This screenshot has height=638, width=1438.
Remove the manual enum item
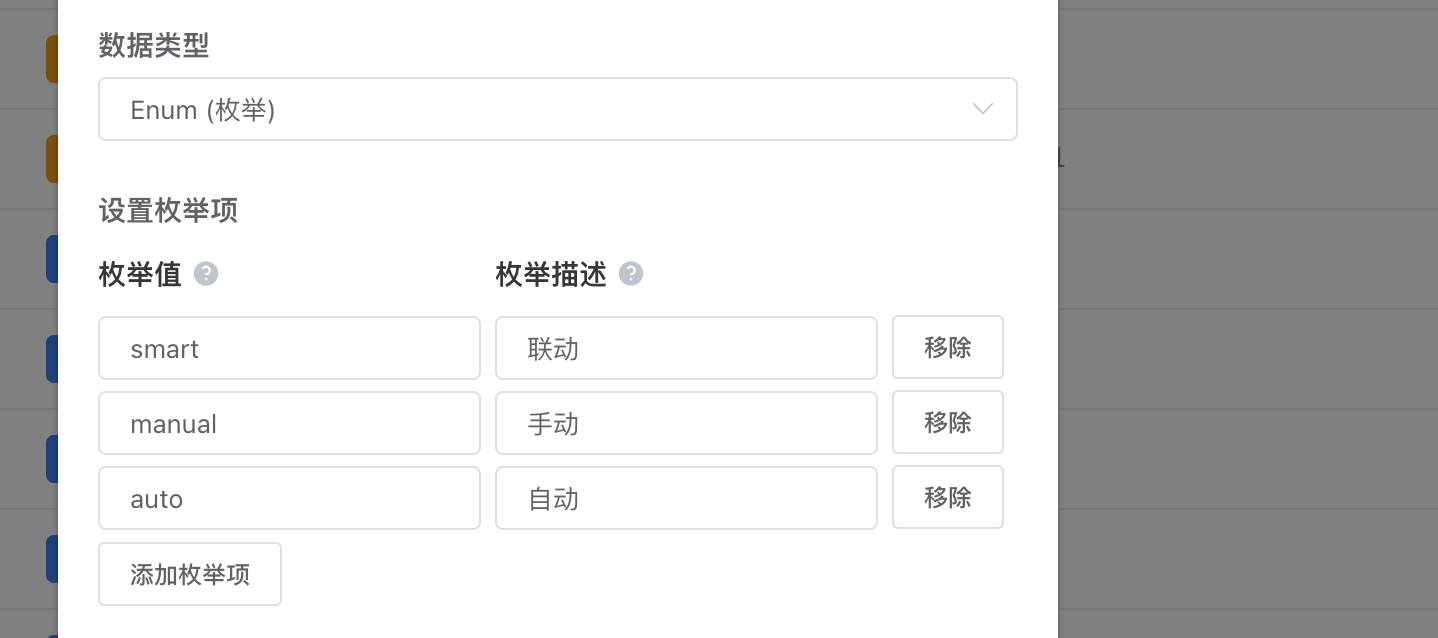[x=947, y=422]
